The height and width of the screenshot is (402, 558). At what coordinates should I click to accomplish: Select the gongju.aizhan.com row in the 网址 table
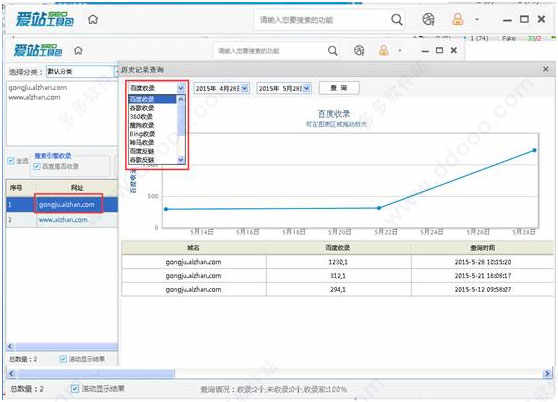coord(62,205)
